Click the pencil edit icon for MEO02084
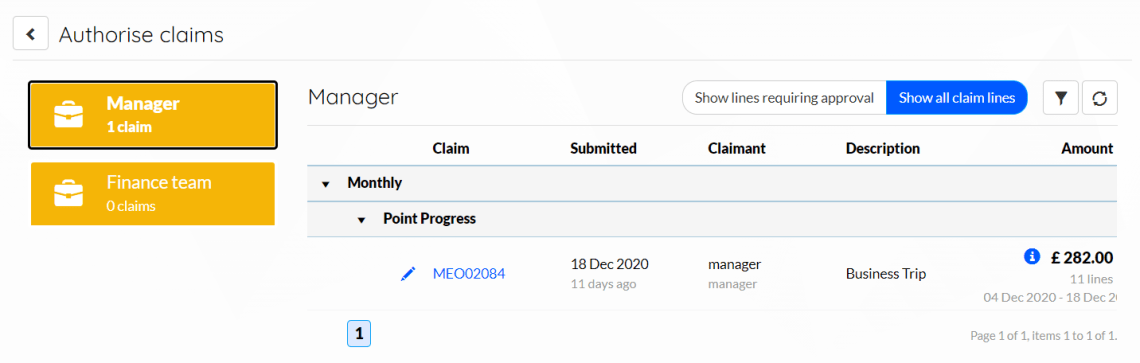The height and width of the screenshot is (363, 1140). click(x=409, y=274)
